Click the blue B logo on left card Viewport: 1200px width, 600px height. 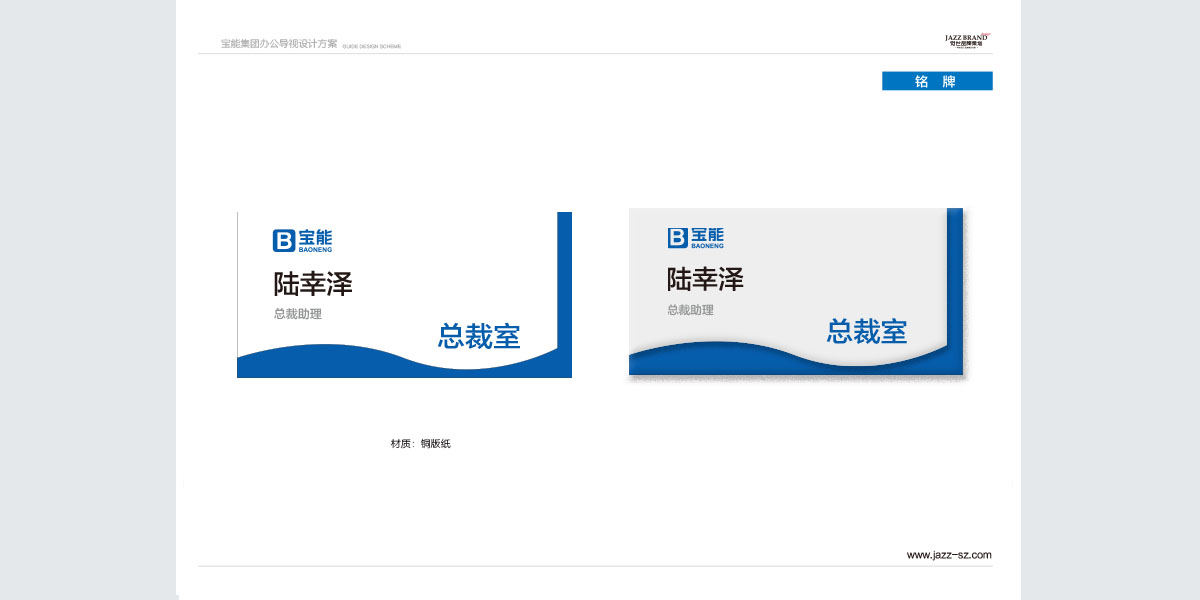(x=283, y=240)
